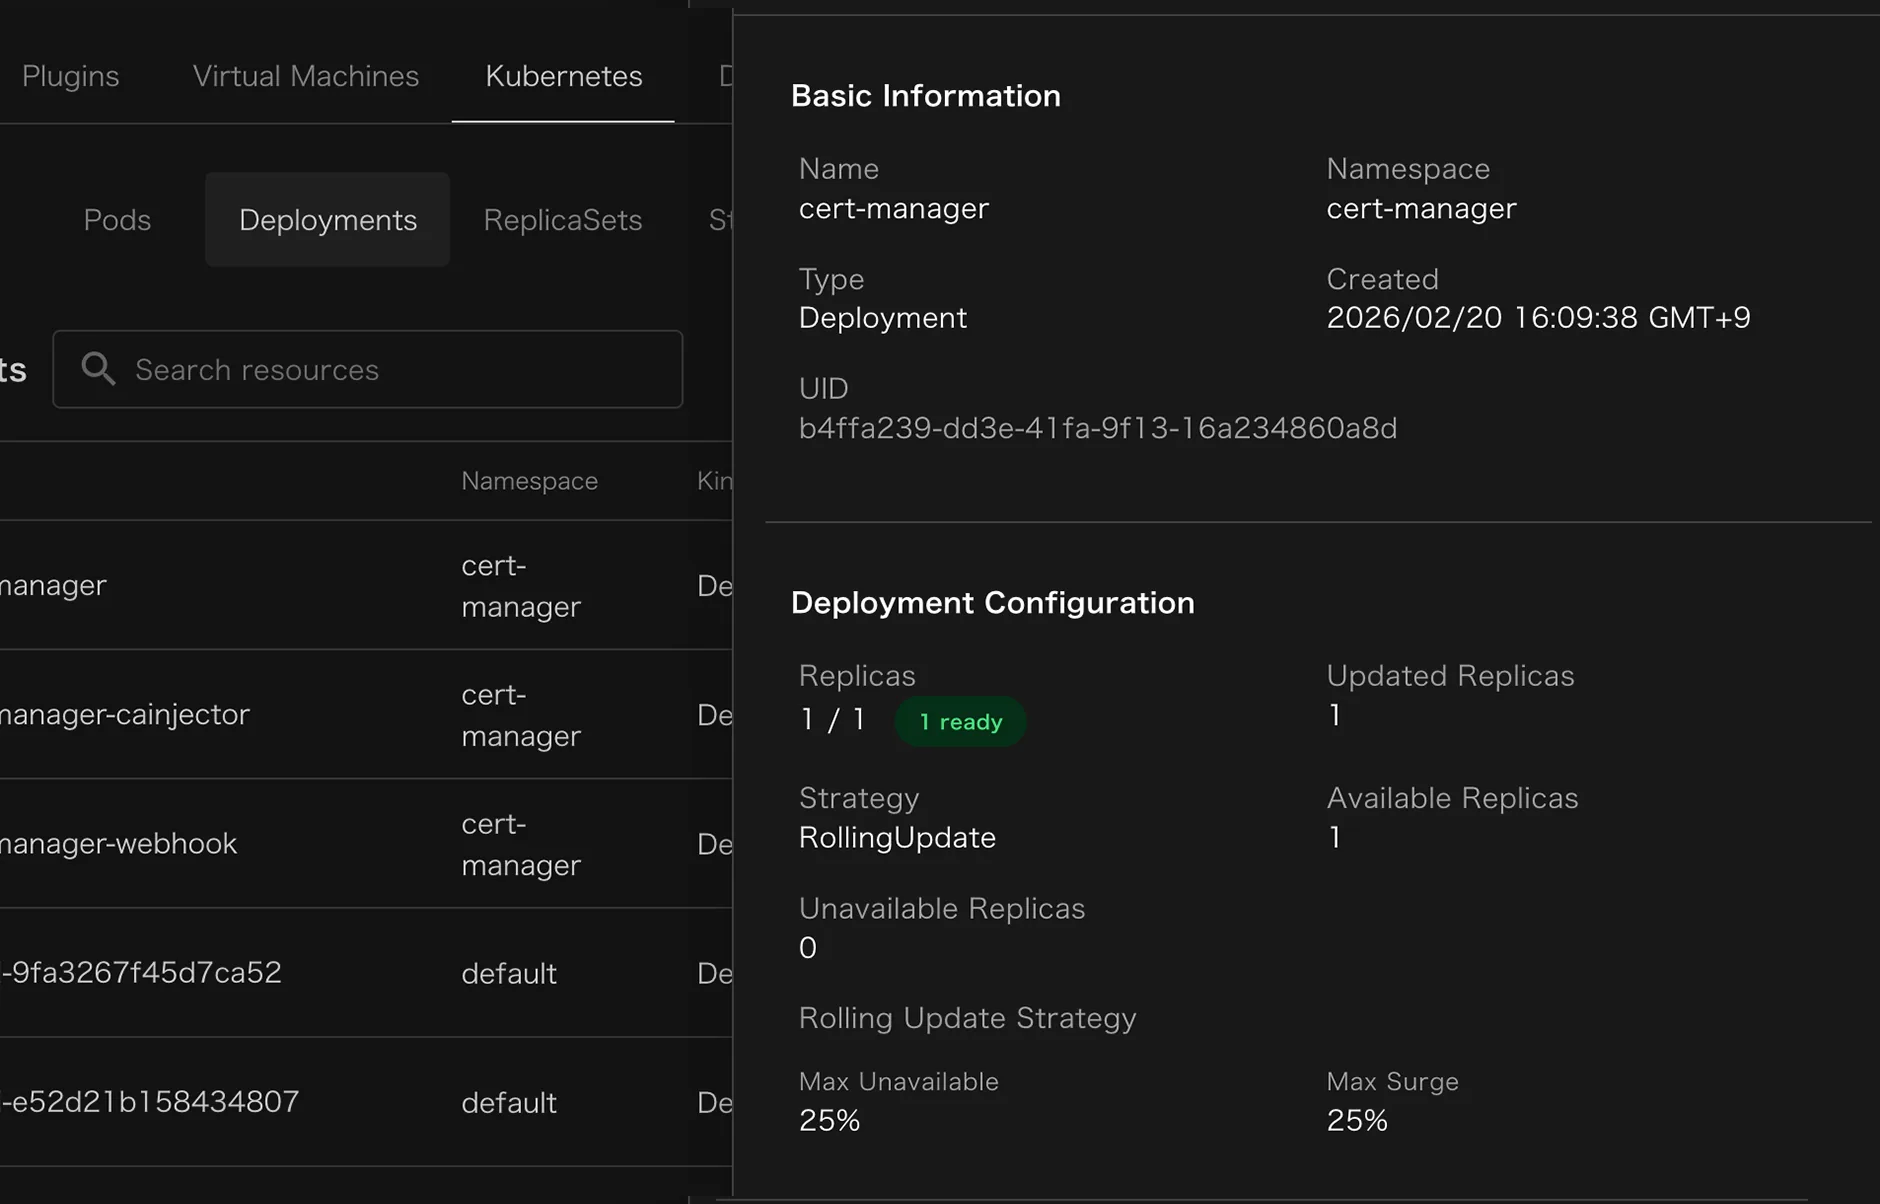The image size is (1880, 1204).
Task: Click the Created timestamp value
Action: click(1538, 318)
